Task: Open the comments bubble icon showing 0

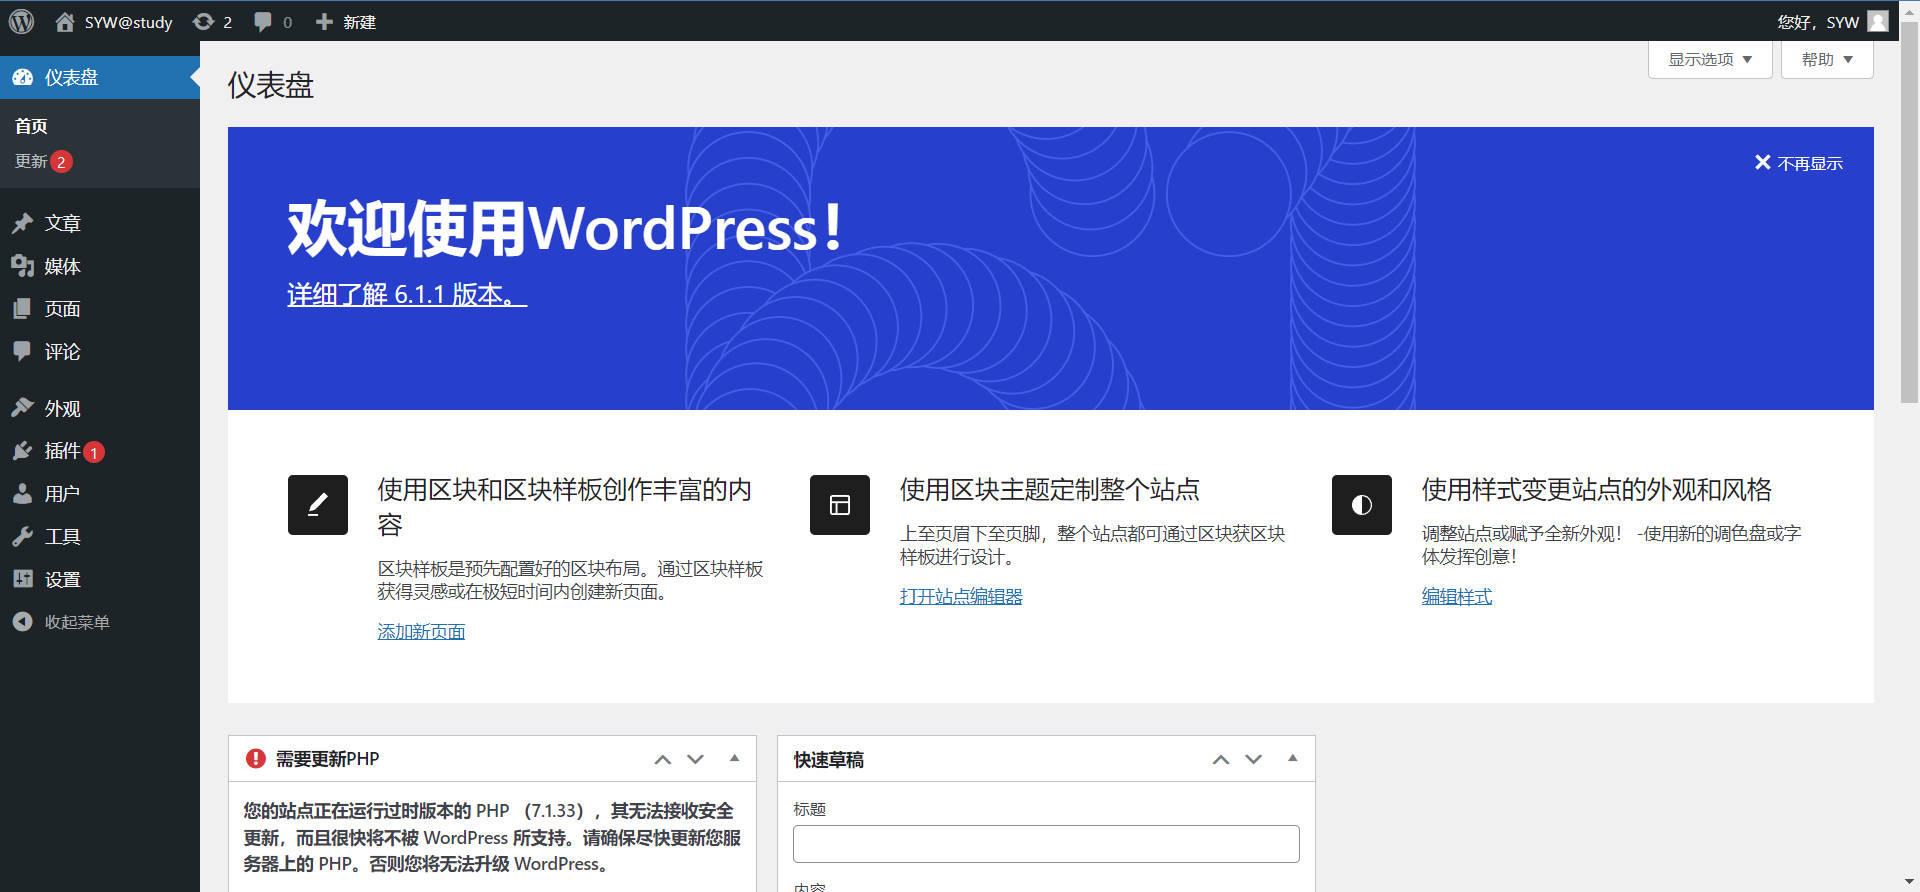Action: [272, 22]
